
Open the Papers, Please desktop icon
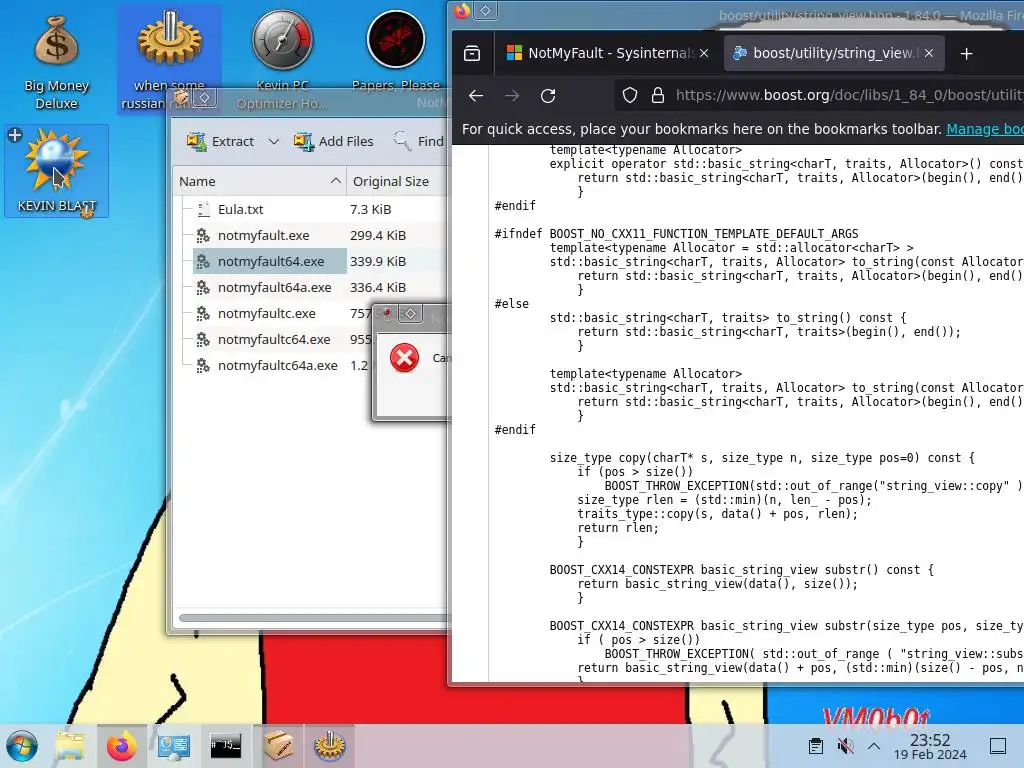(x=396, y=52)
